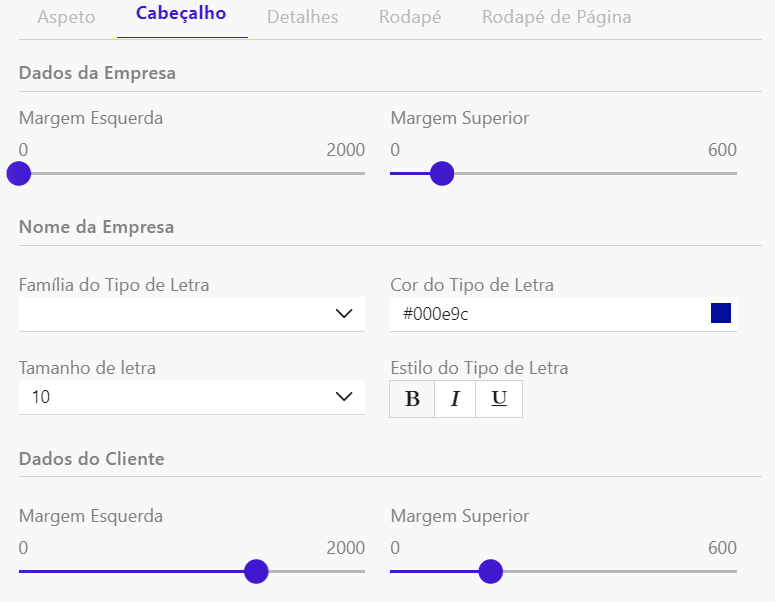775x602 pixels.
Task: Toggle Italic font style button
Action: click(456, 399)
